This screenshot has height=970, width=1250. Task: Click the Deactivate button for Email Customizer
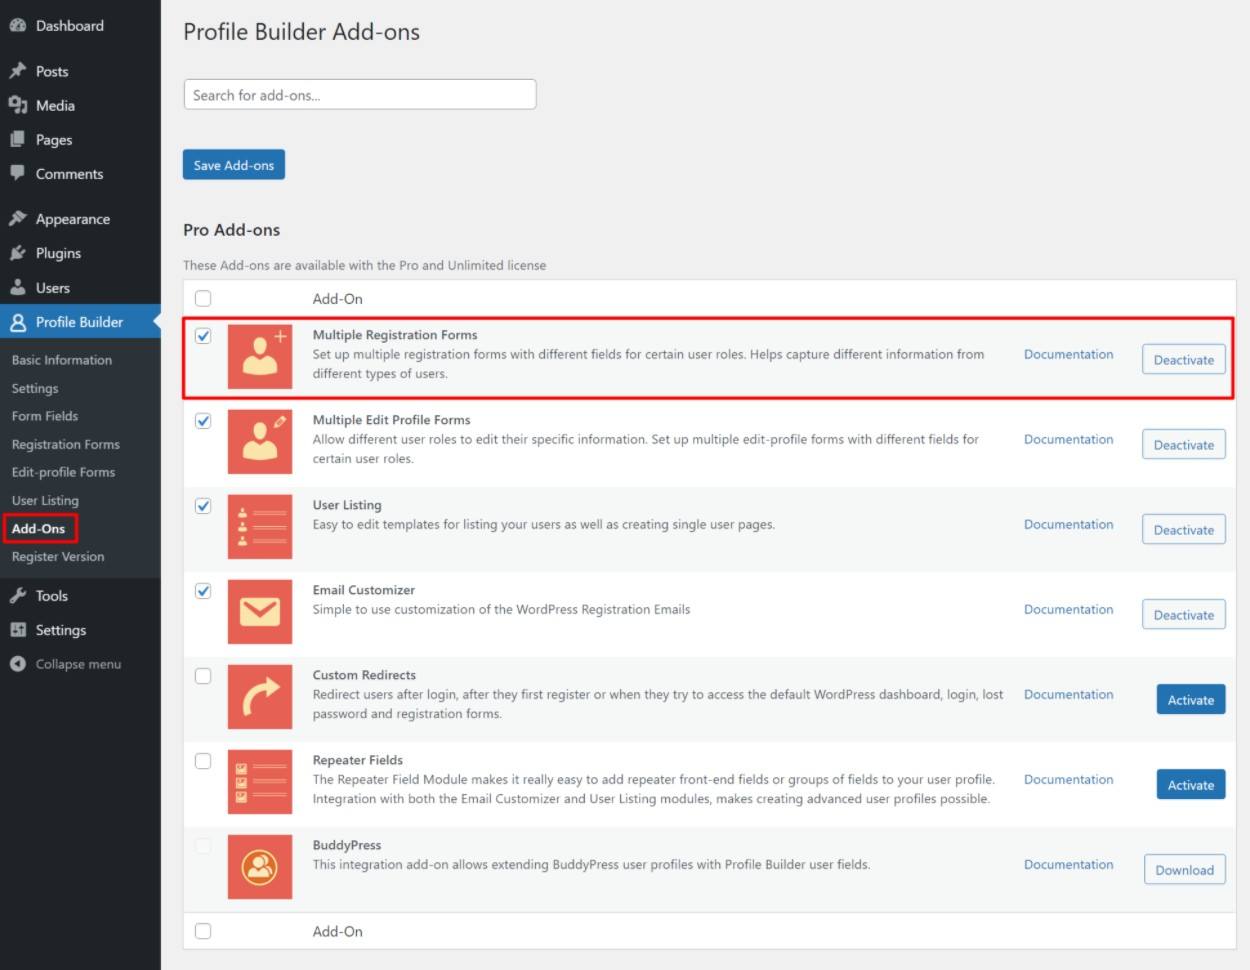tap(1183, 614)
